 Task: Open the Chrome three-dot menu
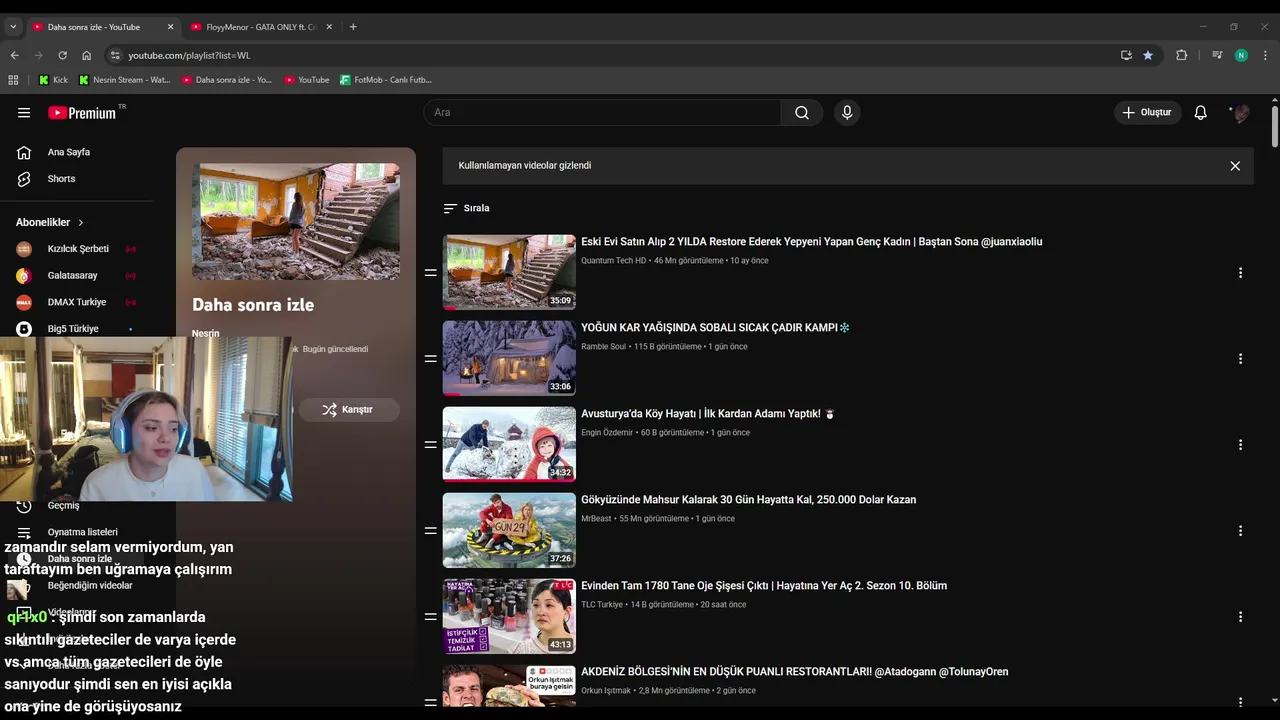(1265, 56)
